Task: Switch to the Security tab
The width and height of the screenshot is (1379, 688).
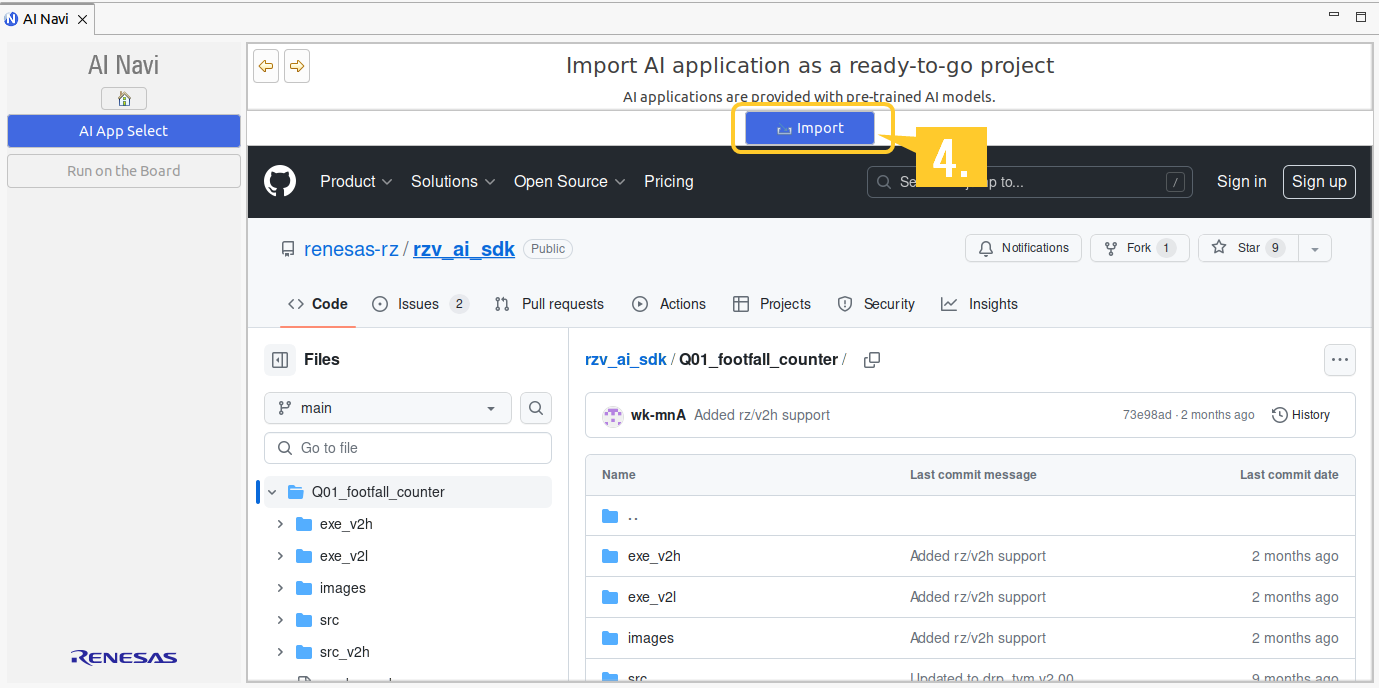Action: [x=876, y=304]
